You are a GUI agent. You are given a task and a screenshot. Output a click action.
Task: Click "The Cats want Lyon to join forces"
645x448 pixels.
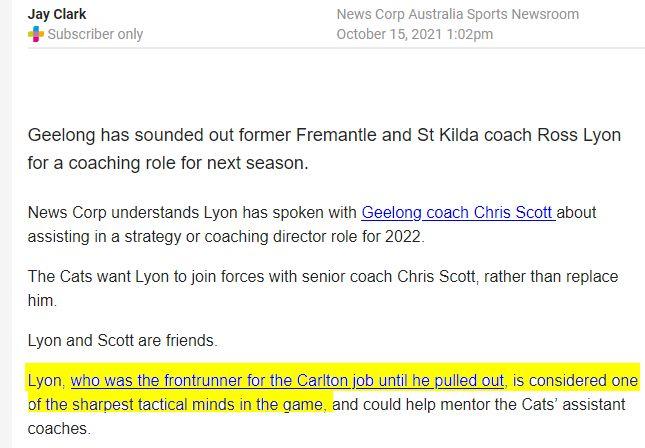[x=150, y=277]
